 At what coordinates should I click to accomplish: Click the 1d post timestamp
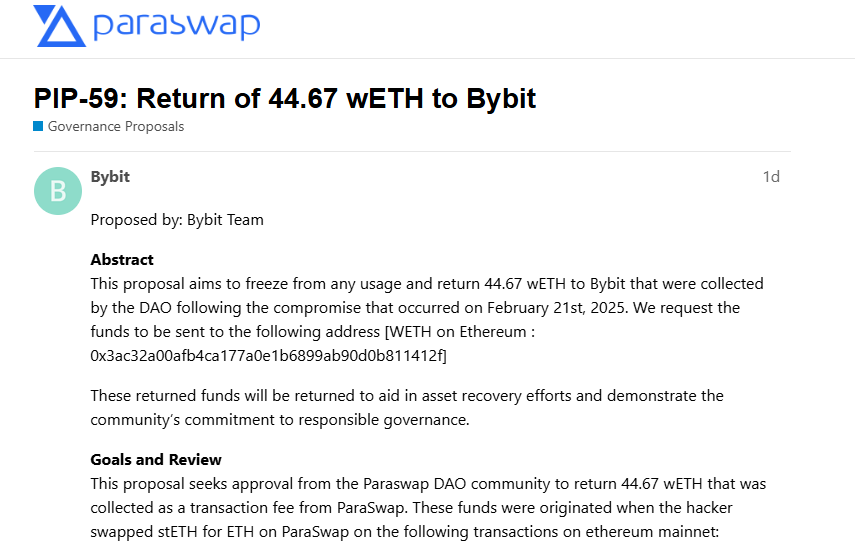[x=771, y=177]
